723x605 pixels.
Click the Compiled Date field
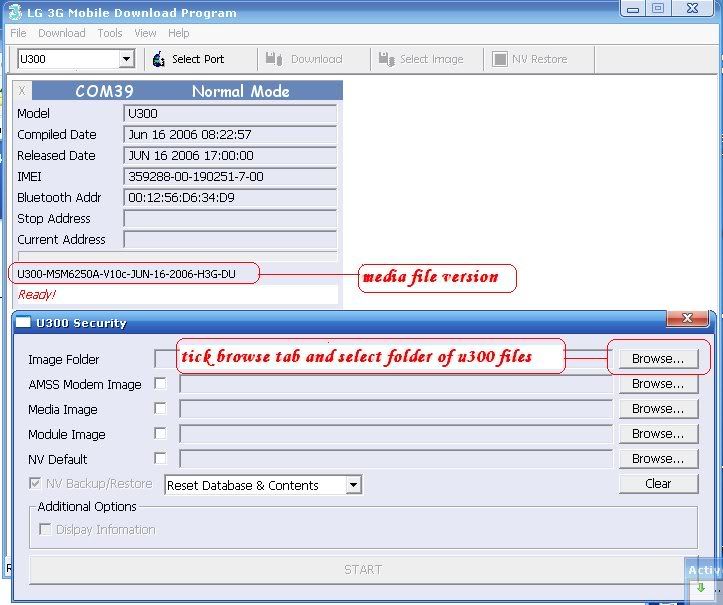(230, 134)
